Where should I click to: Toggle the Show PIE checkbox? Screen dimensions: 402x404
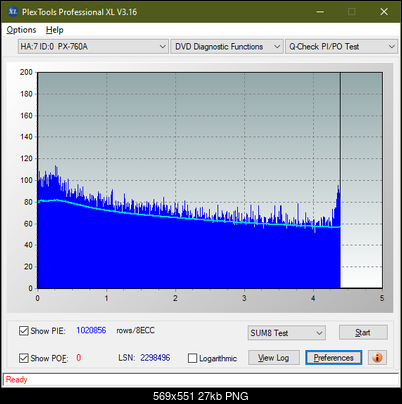(x=24, y=331)
